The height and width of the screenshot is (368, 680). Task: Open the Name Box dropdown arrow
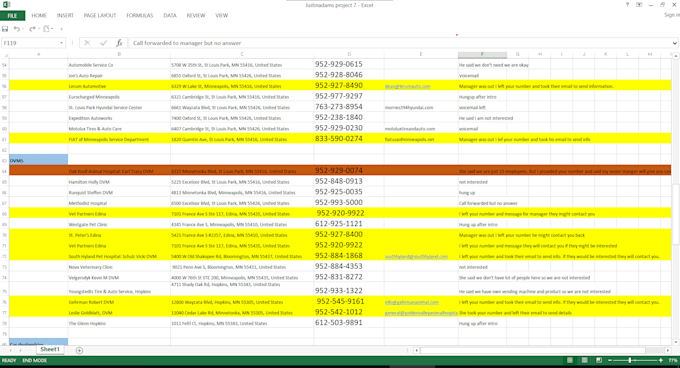coord(61,43)
